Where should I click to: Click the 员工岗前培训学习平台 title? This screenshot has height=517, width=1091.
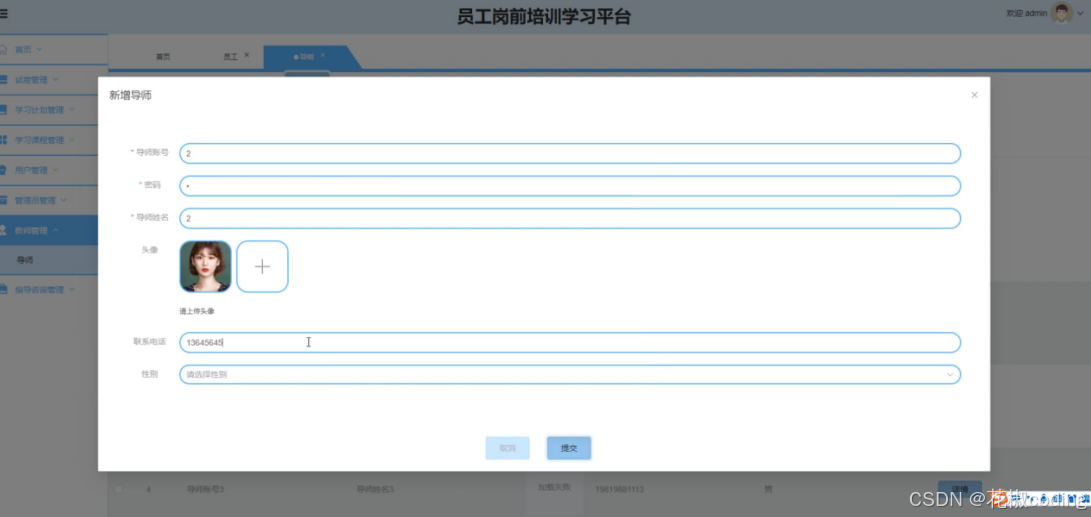543,17
